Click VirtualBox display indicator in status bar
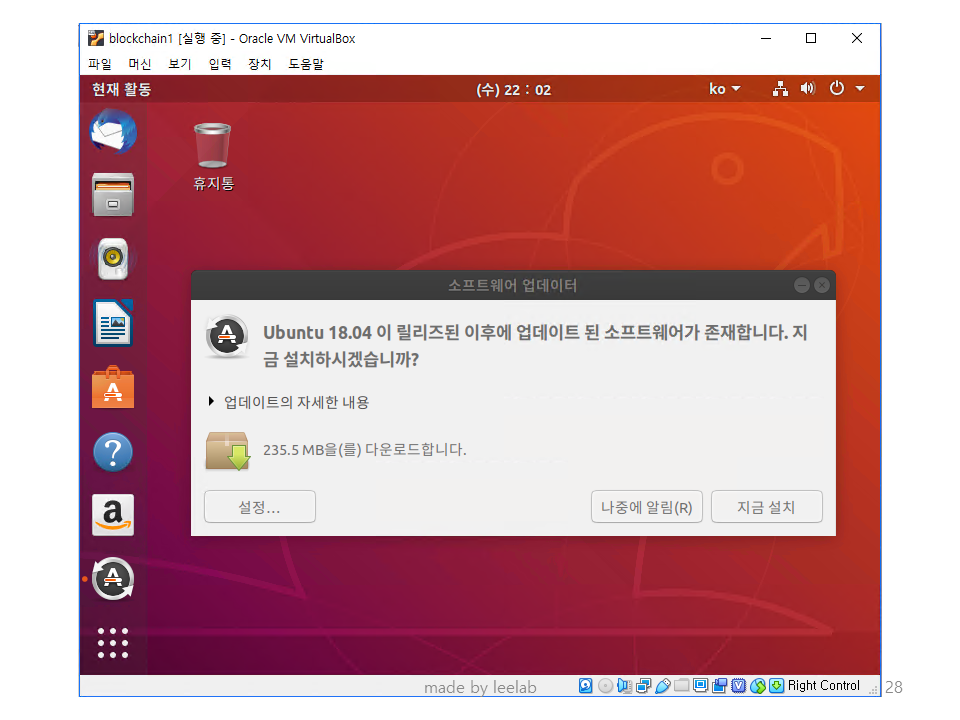 (700, 686)
